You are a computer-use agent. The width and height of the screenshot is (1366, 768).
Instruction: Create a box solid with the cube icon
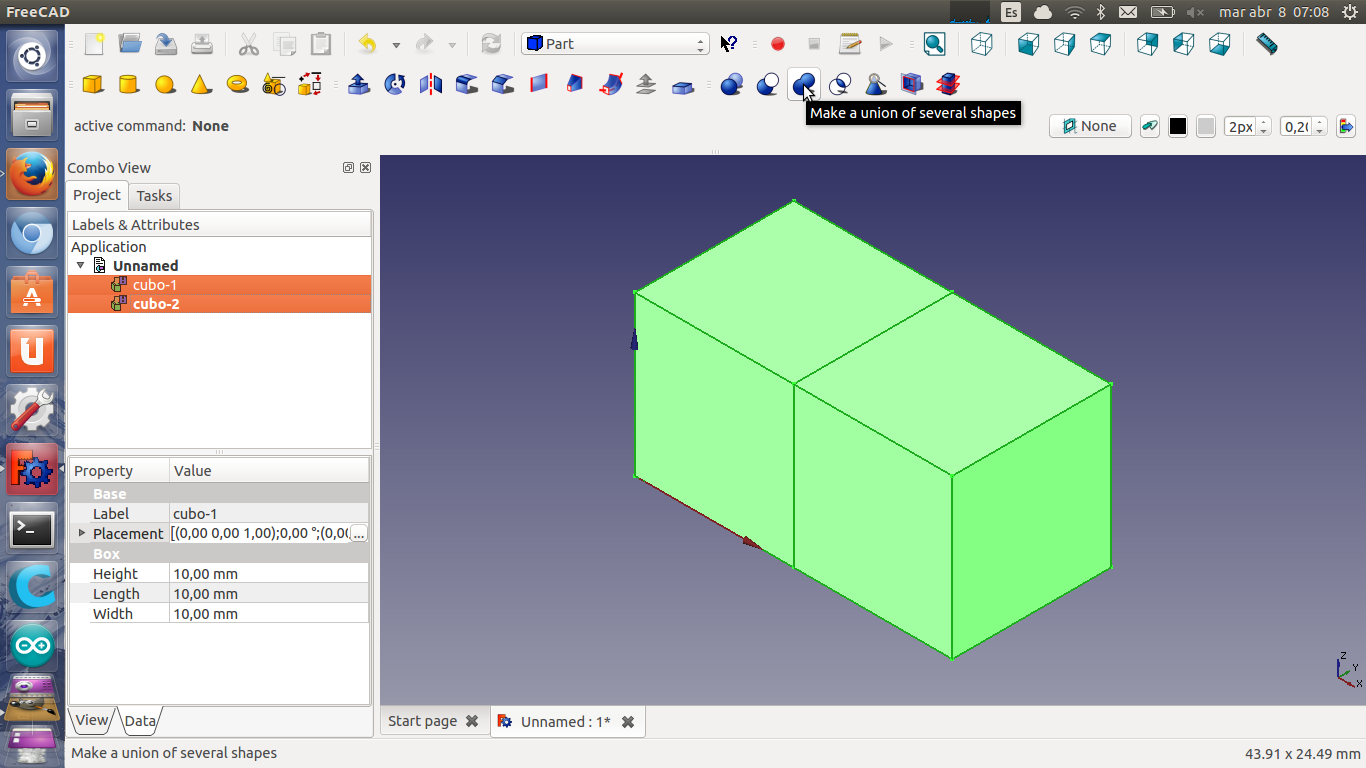93,85
